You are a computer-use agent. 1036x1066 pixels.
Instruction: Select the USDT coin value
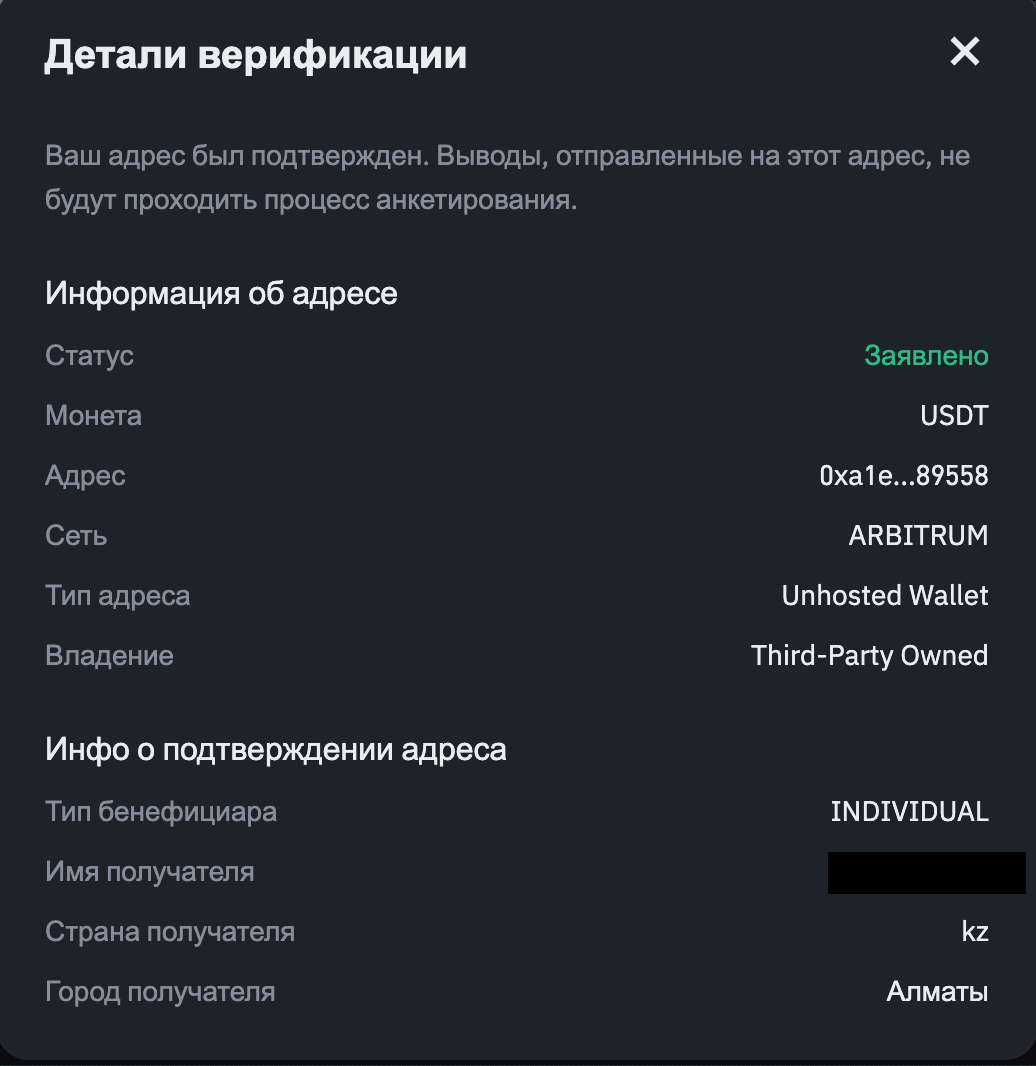tap(954, 415)
